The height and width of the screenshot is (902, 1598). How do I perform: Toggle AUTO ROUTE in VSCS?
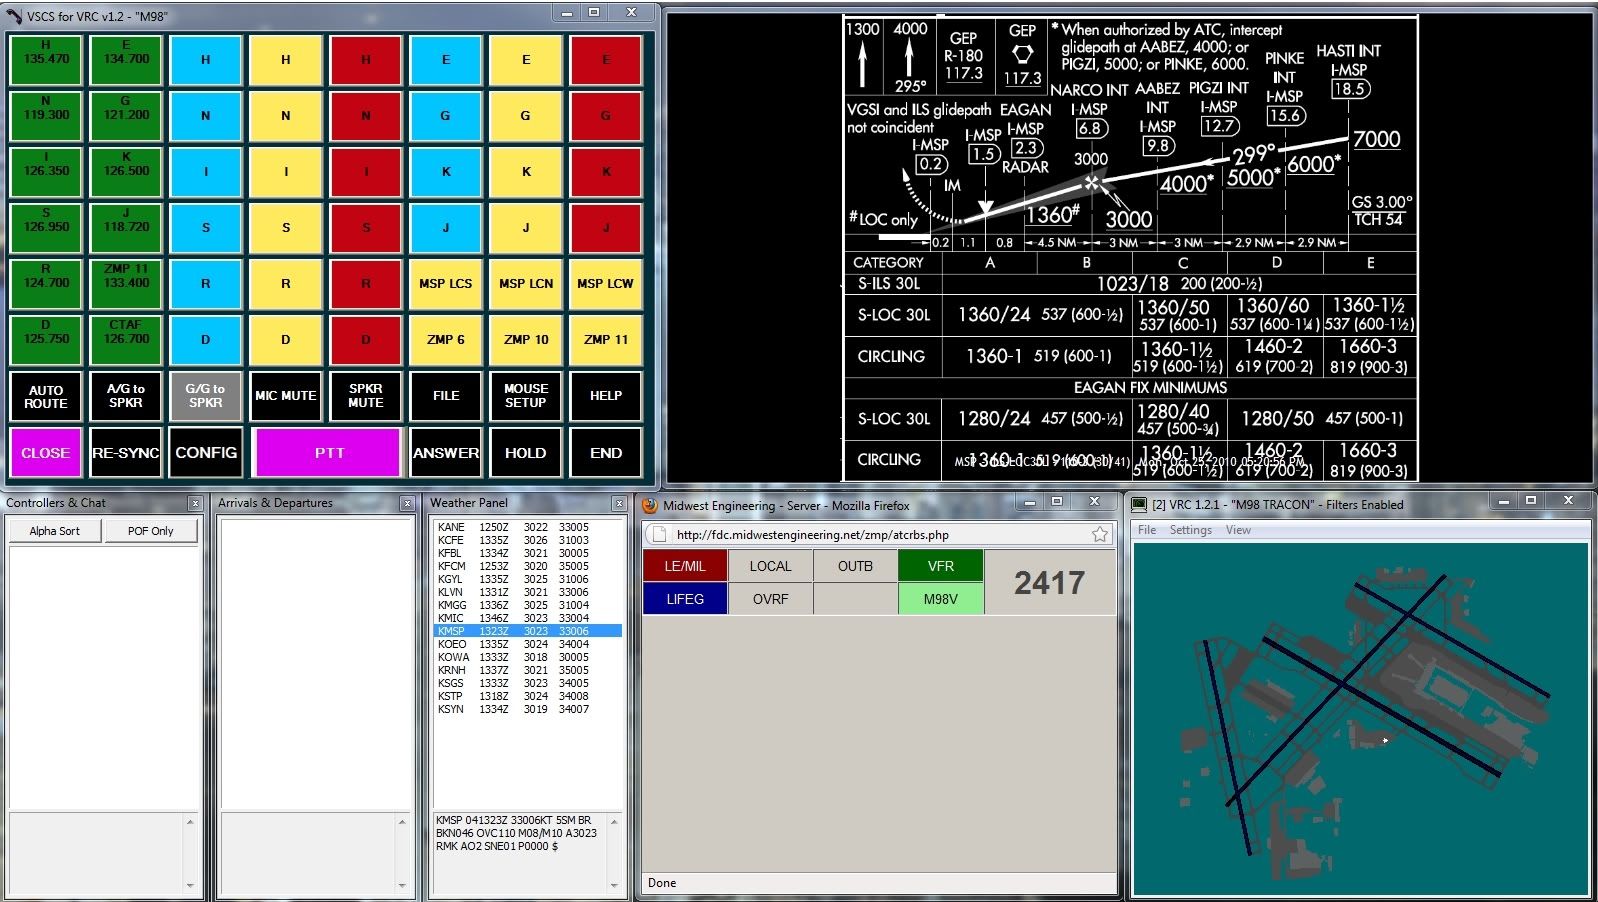pos(46,396)
